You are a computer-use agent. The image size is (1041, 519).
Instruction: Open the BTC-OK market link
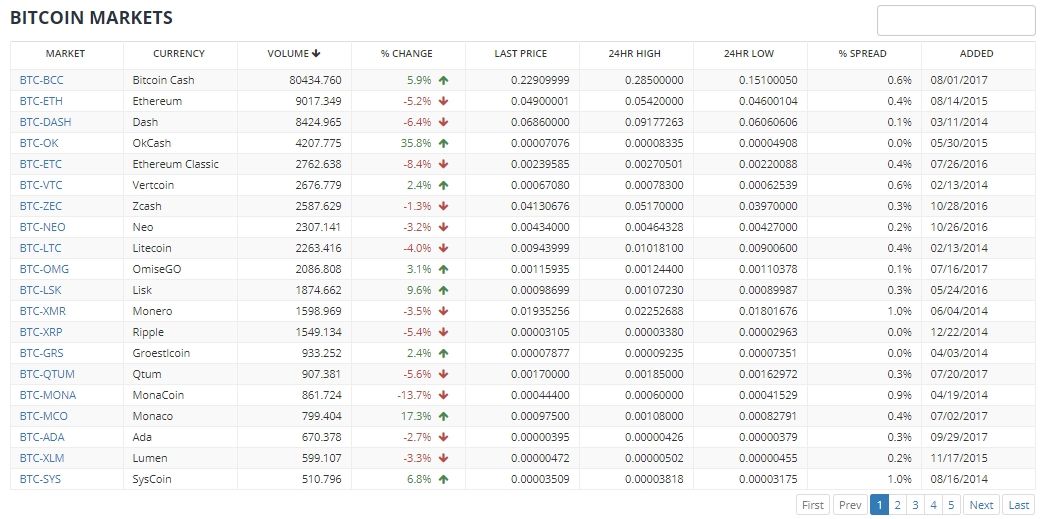(39, 143)
